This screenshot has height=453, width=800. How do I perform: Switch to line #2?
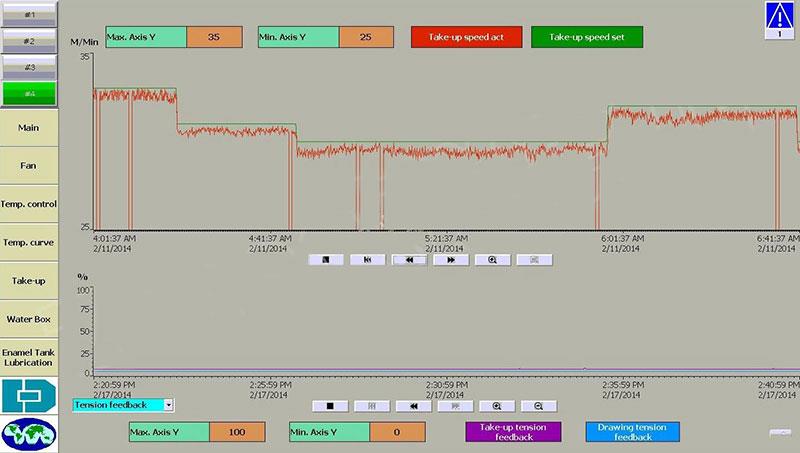tap(29, 41)
